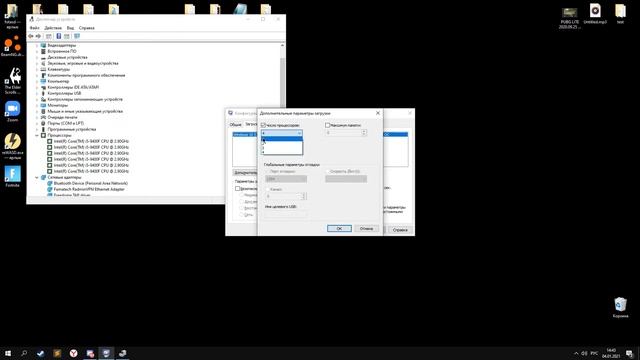Click the scan hardware monitor icon in toolbar
This screenshot has width=640, height=360.
click(77, 36)
